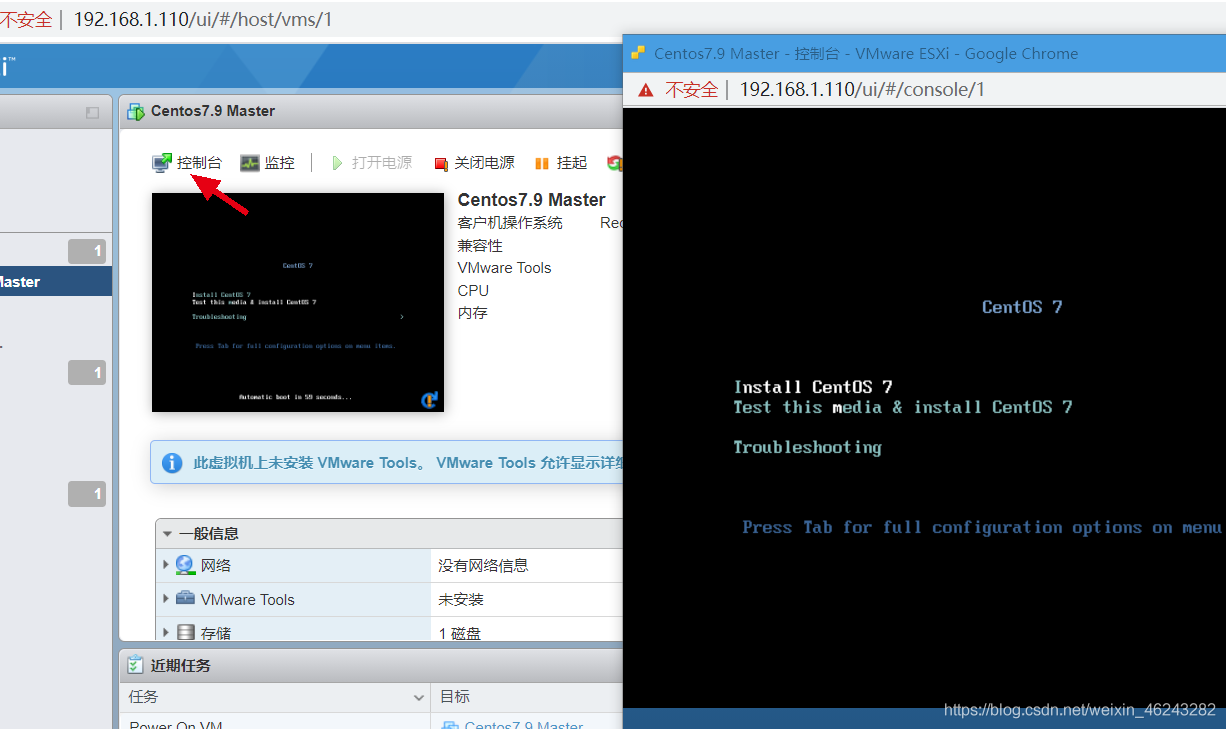This screenshot has width=1226, height=729.
Task: Click the Compatibility (兼容性) label
Action: point(480,245)
